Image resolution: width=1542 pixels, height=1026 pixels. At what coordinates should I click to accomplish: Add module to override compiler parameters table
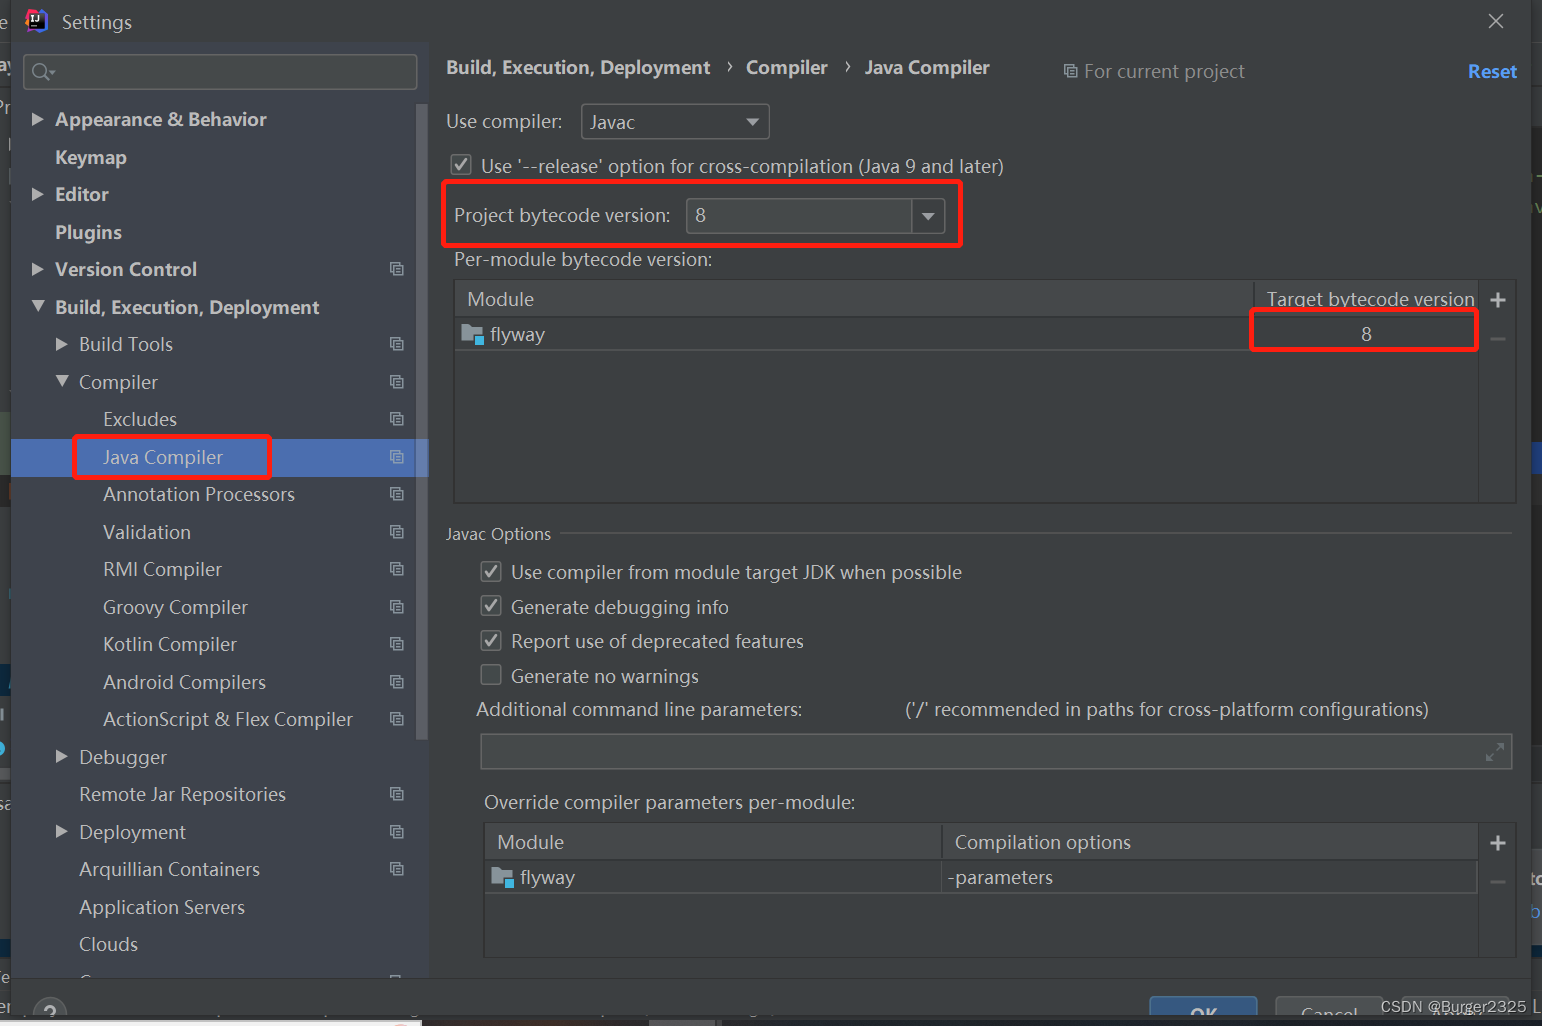[1498, 843]
